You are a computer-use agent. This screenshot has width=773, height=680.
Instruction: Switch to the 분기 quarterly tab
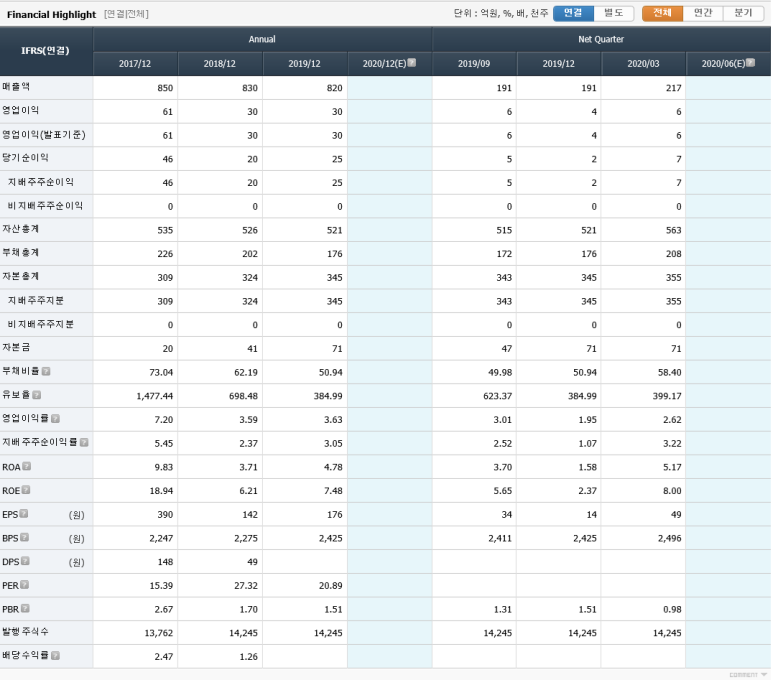(743, 13)
